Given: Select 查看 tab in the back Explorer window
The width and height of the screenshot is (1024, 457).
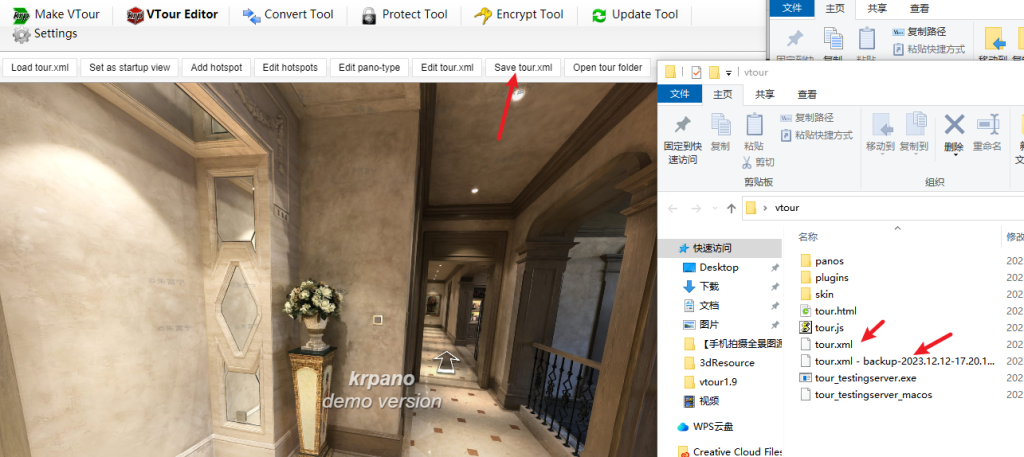Looking at the screenshot, I should click(919, 8).
